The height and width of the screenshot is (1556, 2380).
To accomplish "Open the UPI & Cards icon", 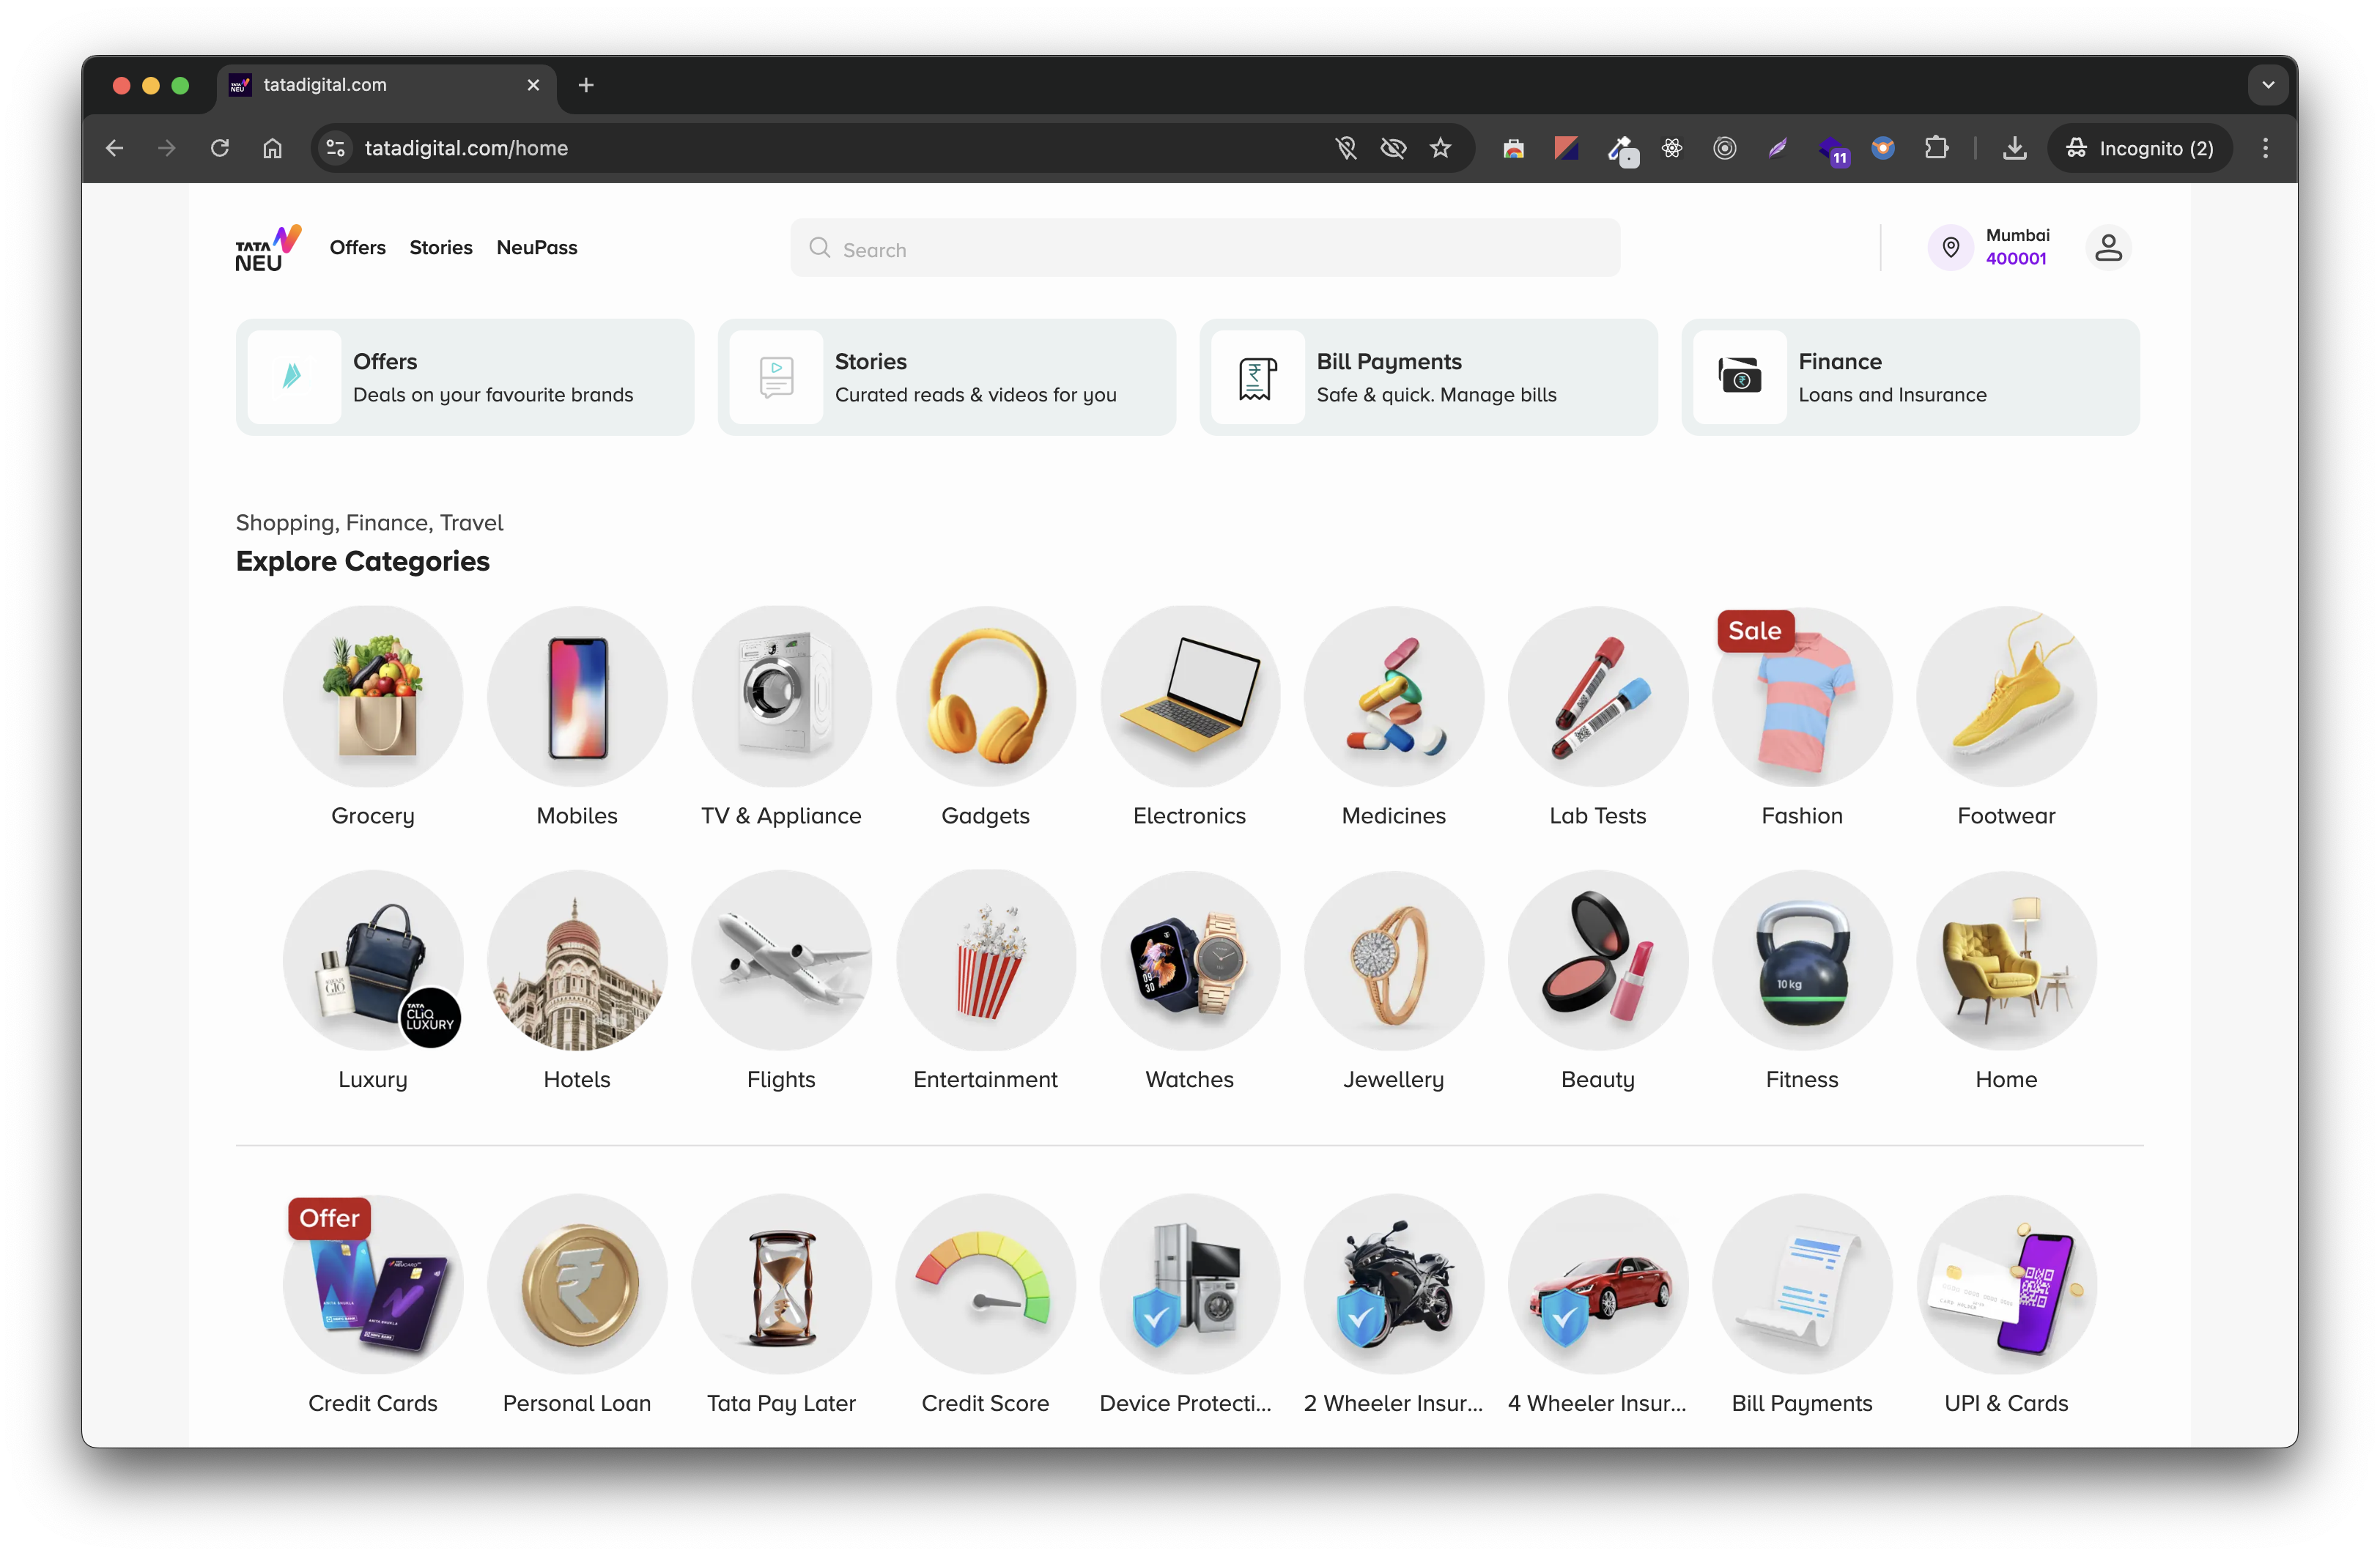I will point(2006,1284).
